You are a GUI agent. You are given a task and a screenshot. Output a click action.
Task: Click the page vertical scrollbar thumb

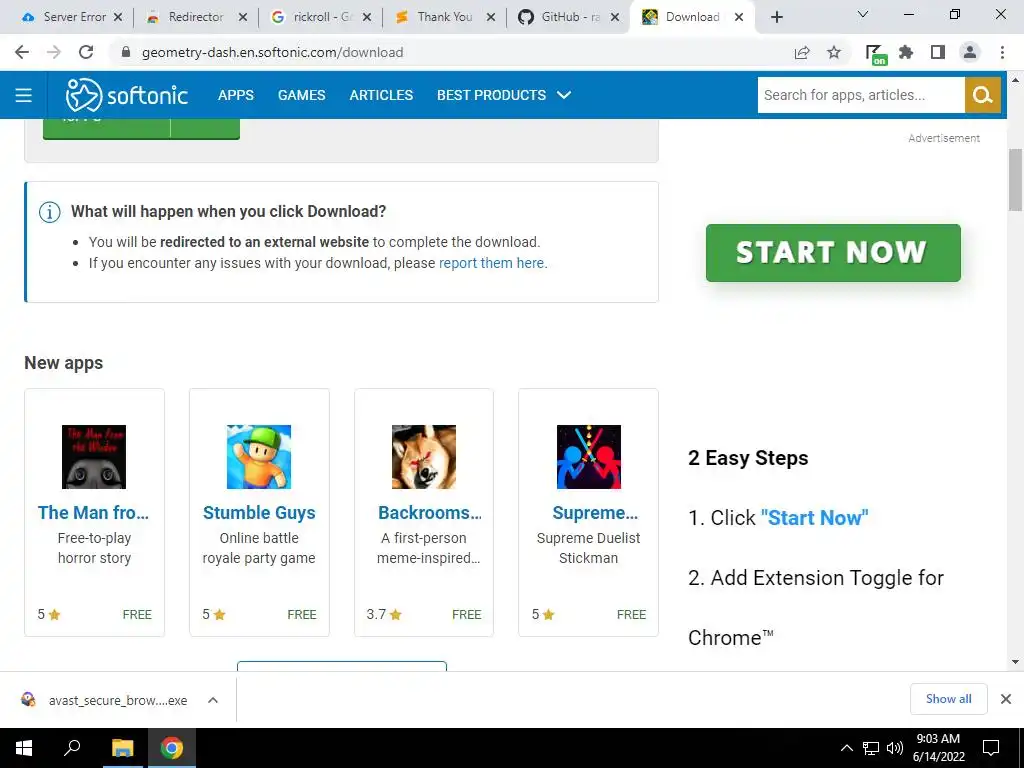[x=1015, y=180]
